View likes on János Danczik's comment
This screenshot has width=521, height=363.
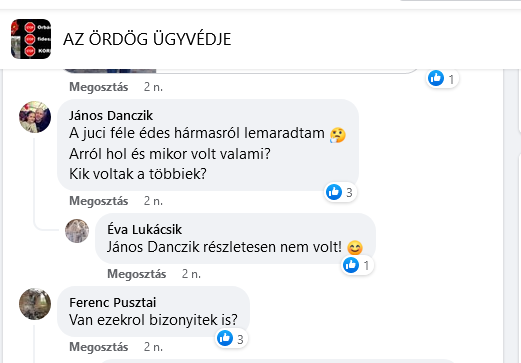[340, 192]
